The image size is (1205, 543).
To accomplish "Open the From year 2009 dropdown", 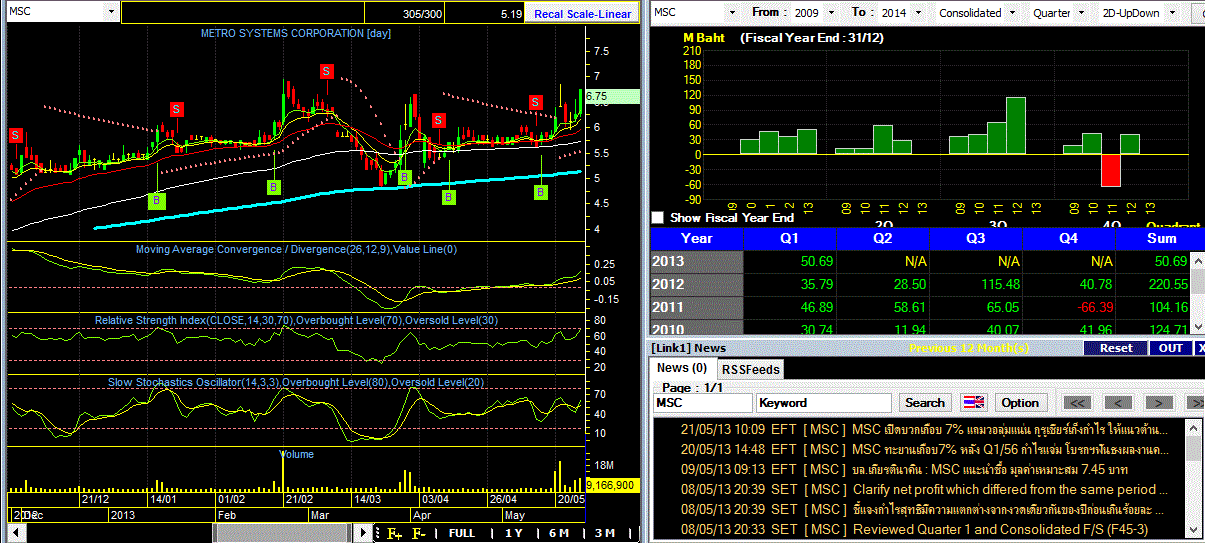I will [x=831, y=13].
